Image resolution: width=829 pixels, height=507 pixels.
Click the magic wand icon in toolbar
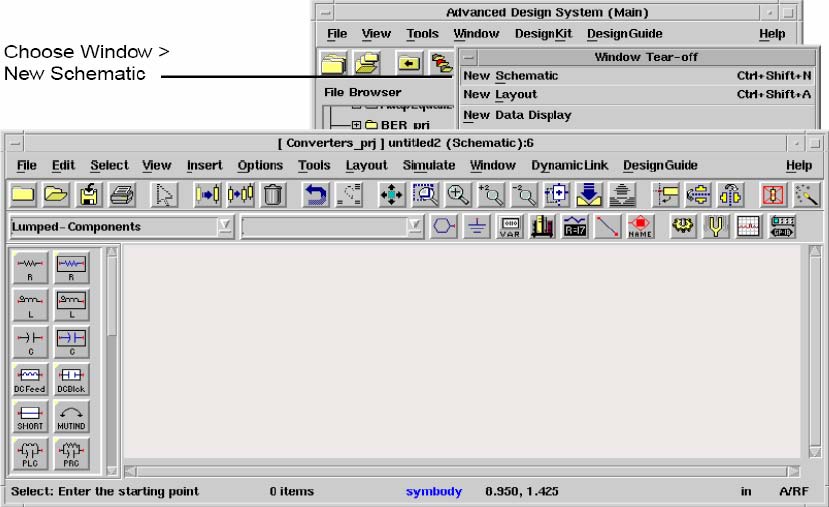pyautogui.click(x=806, y=195)
